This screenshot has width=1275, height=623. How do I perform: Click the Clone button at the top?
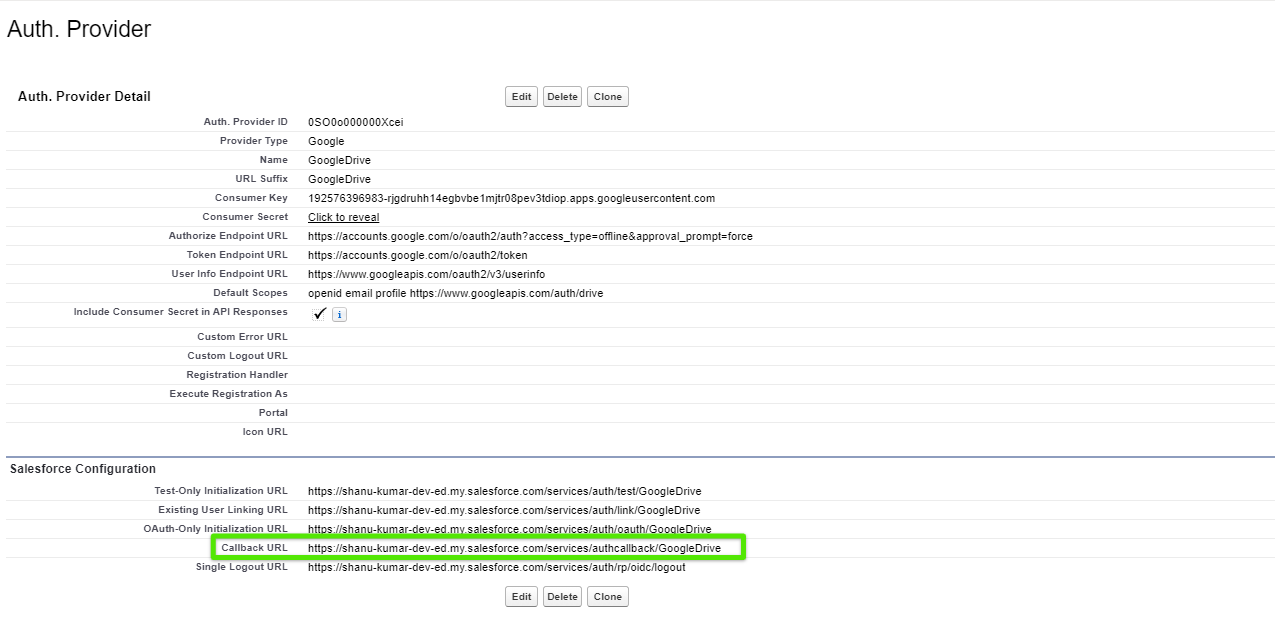pos(607,96)
